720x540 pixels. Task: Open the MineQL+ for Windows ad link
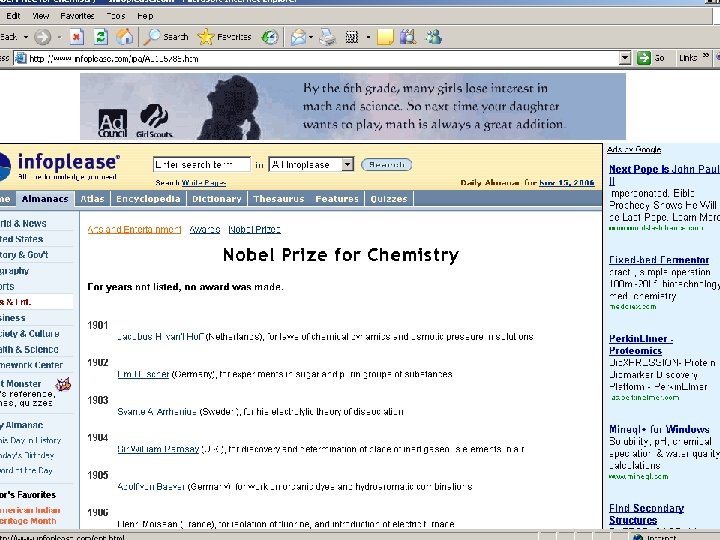pos(659,429)
